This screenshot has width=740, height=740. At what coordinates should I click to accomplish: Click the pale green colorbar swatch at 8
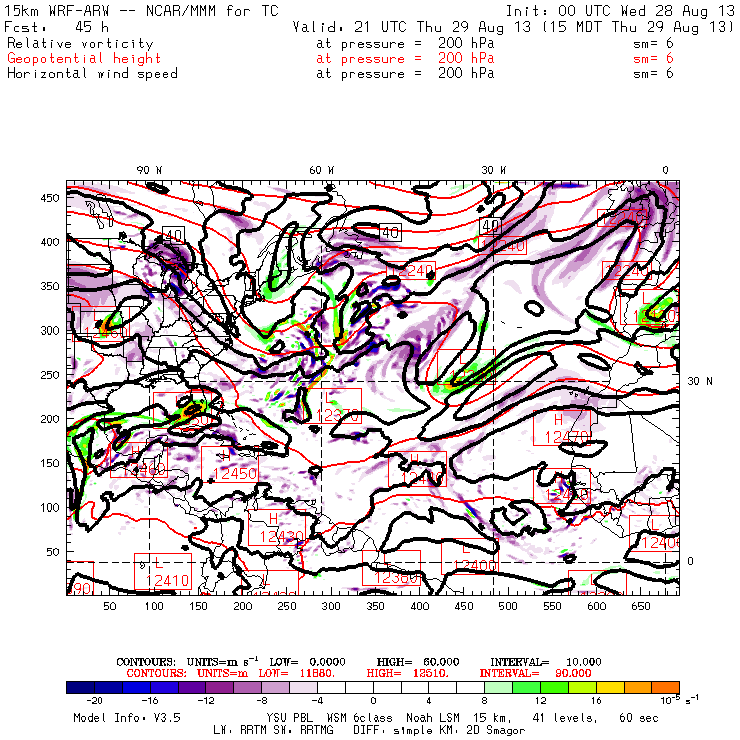(498, 687)
